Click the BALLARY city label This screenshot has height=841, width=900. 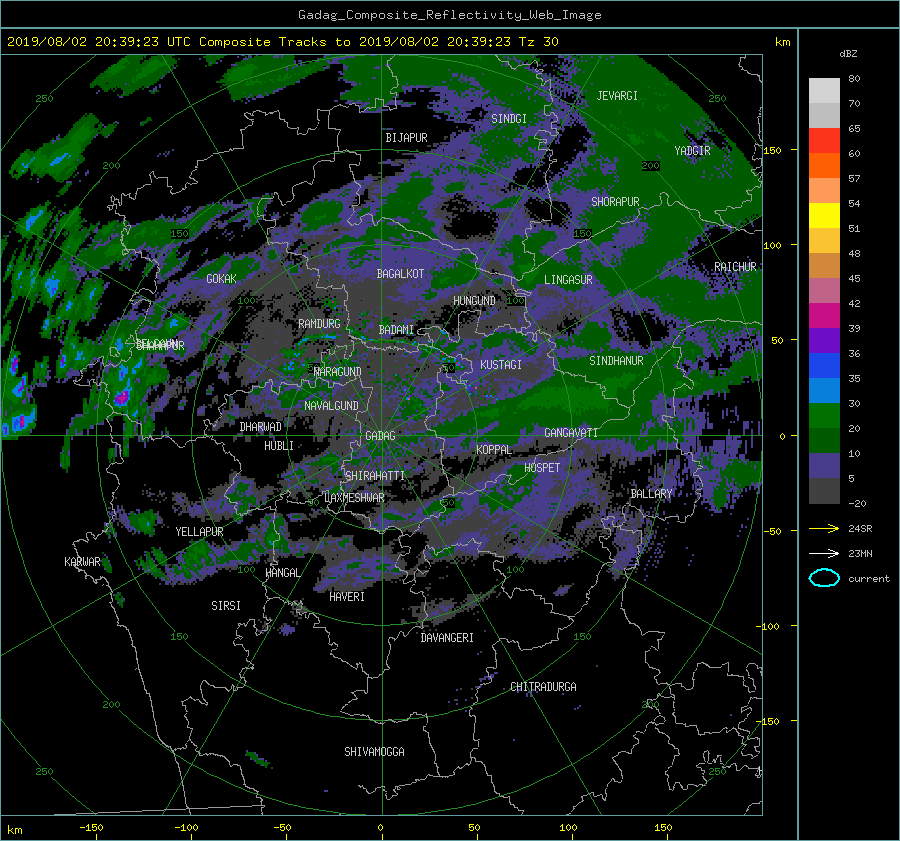(x=651, y=494)
